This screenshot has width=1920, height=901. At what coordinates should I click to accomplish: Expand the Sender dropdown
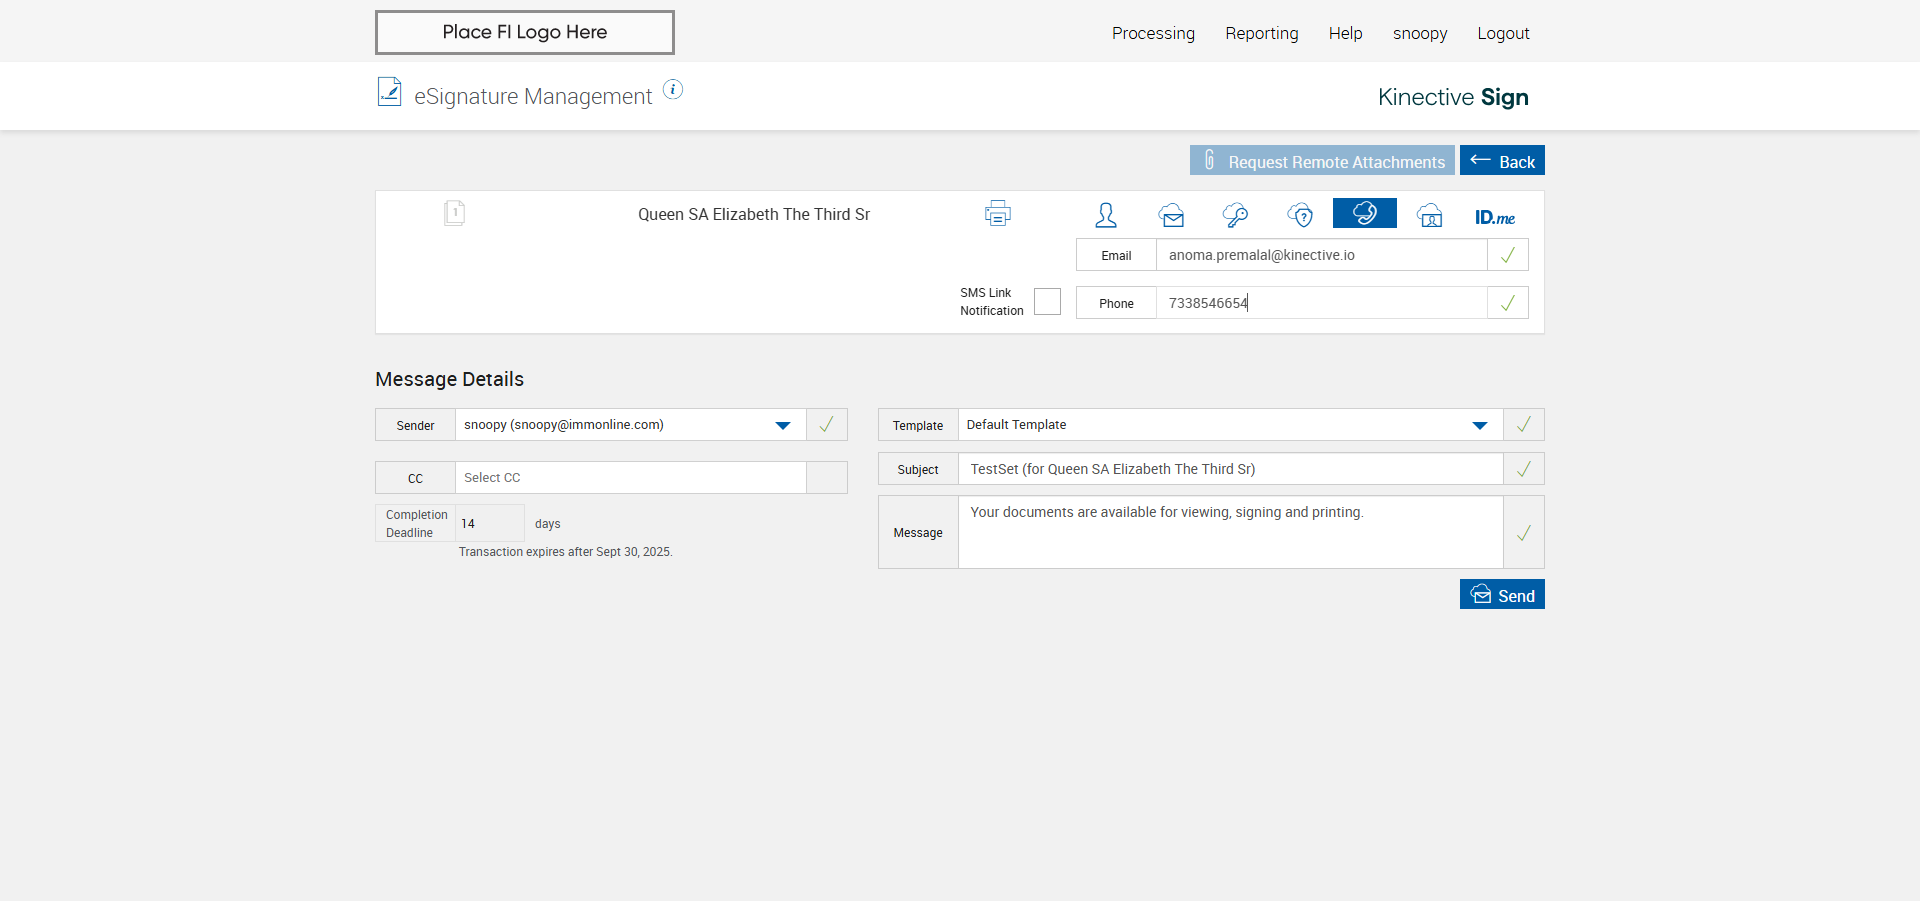coord(782,425)
